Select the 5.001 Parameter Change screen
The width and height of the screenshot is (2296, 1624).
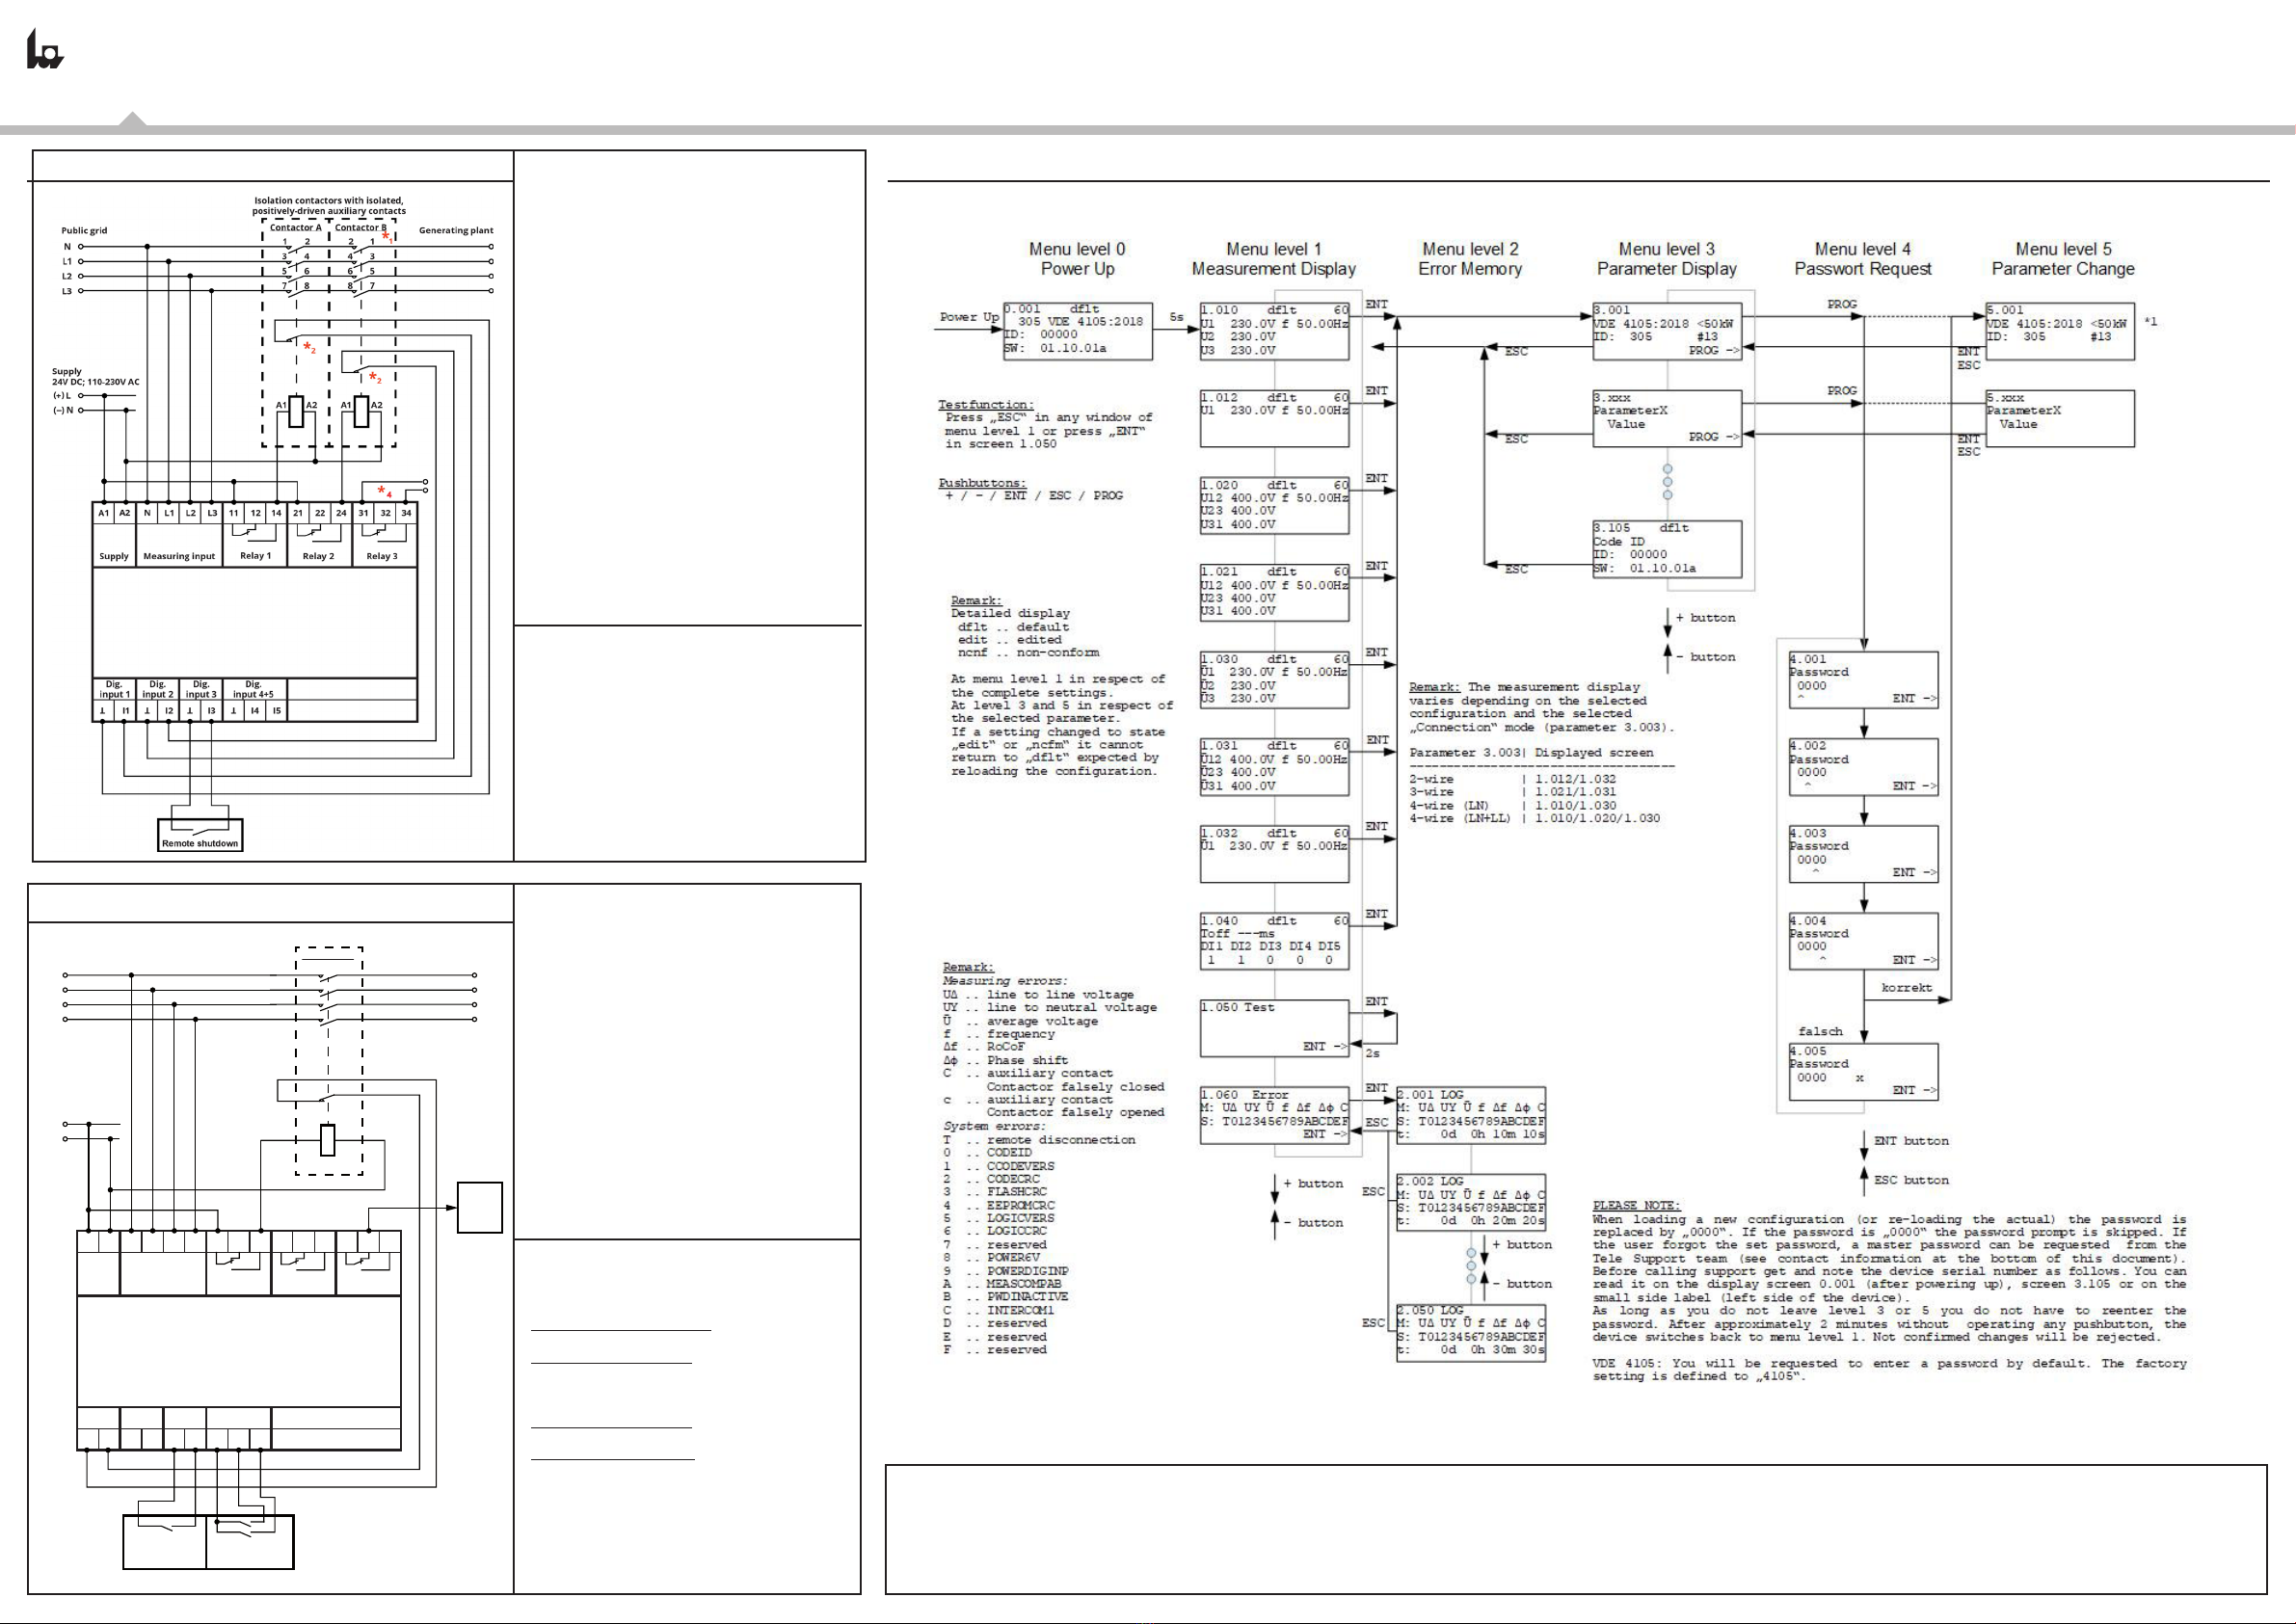click(2060, 331)
